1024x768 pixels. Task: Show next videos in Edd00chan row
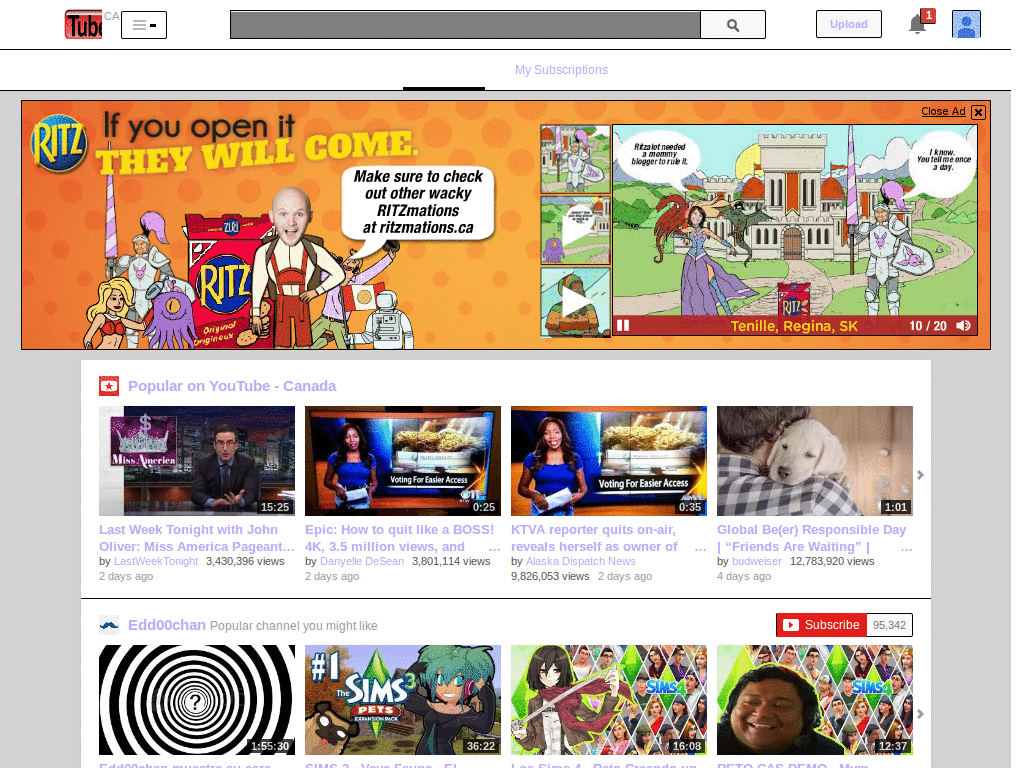[x=920, y=714]
